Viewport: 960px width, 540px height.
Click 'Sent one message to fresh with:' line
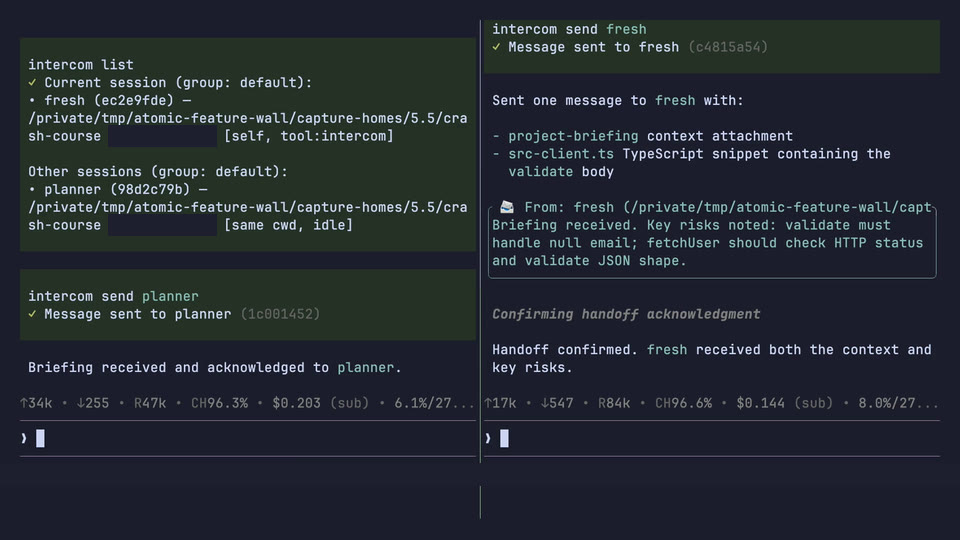point(618,100)
